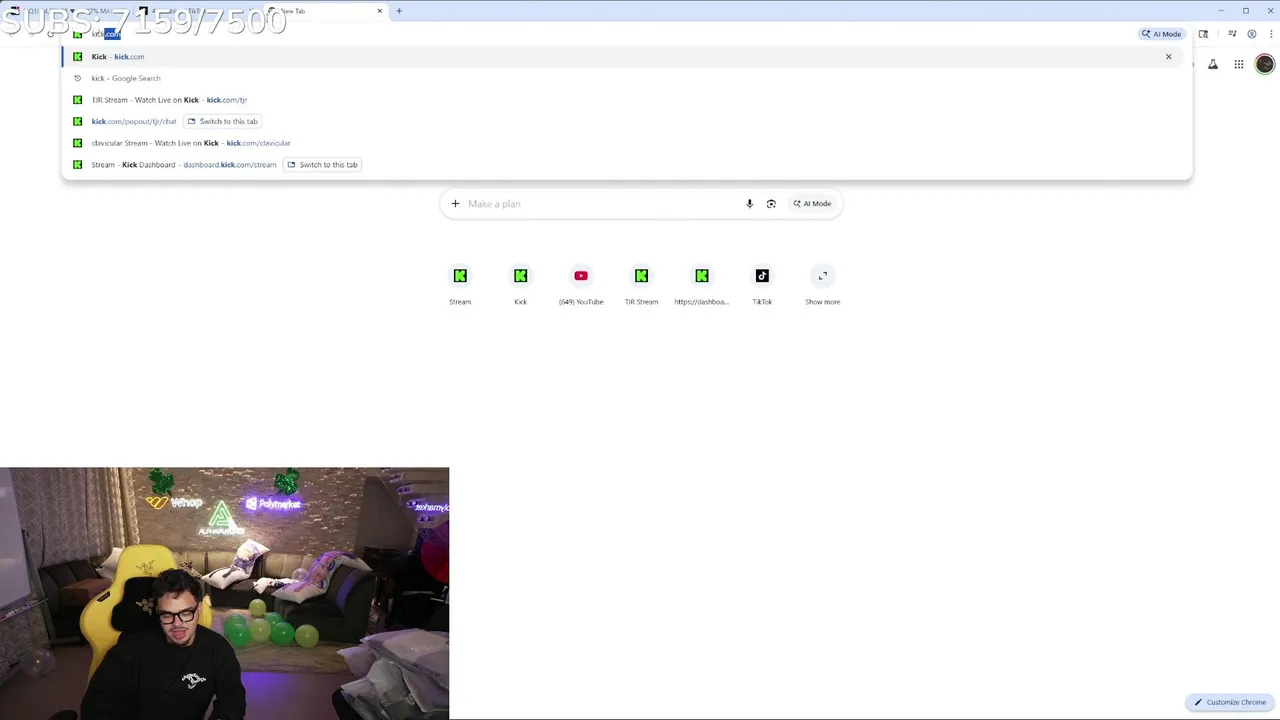Close the New Tab tab
Screen dimensions: 1280x720
[x=380, y=11]
